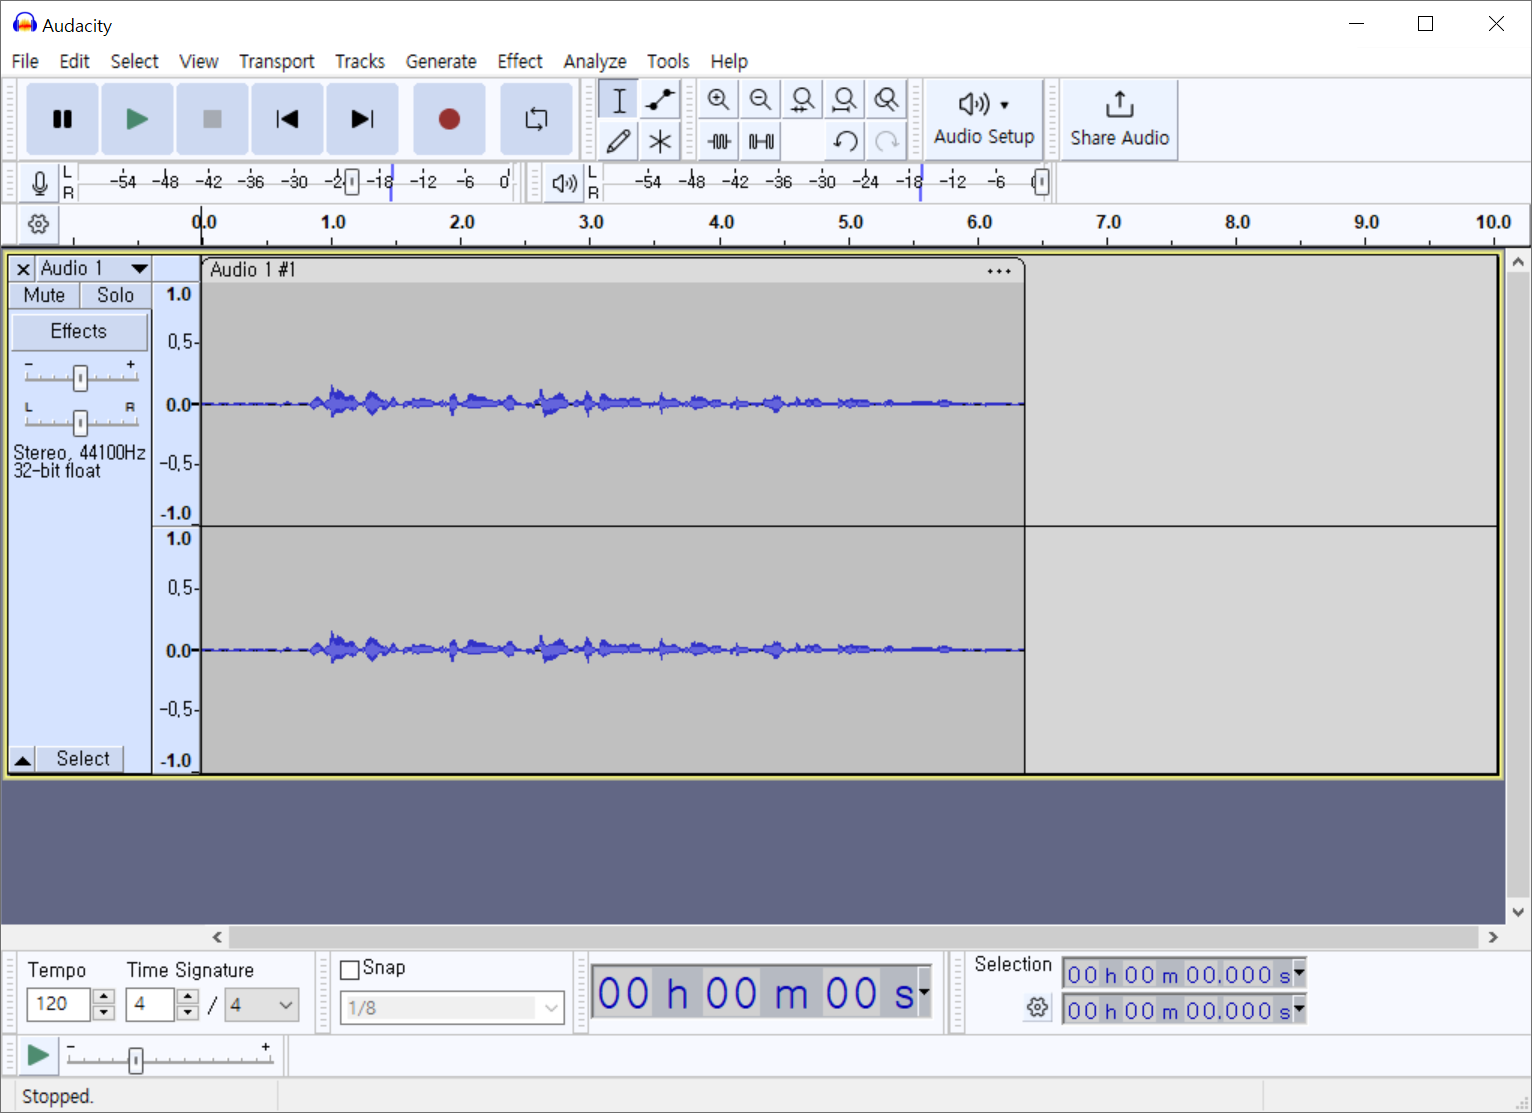Click the track Select button
Screen dimensions: 1532x1113
[83, 759]
